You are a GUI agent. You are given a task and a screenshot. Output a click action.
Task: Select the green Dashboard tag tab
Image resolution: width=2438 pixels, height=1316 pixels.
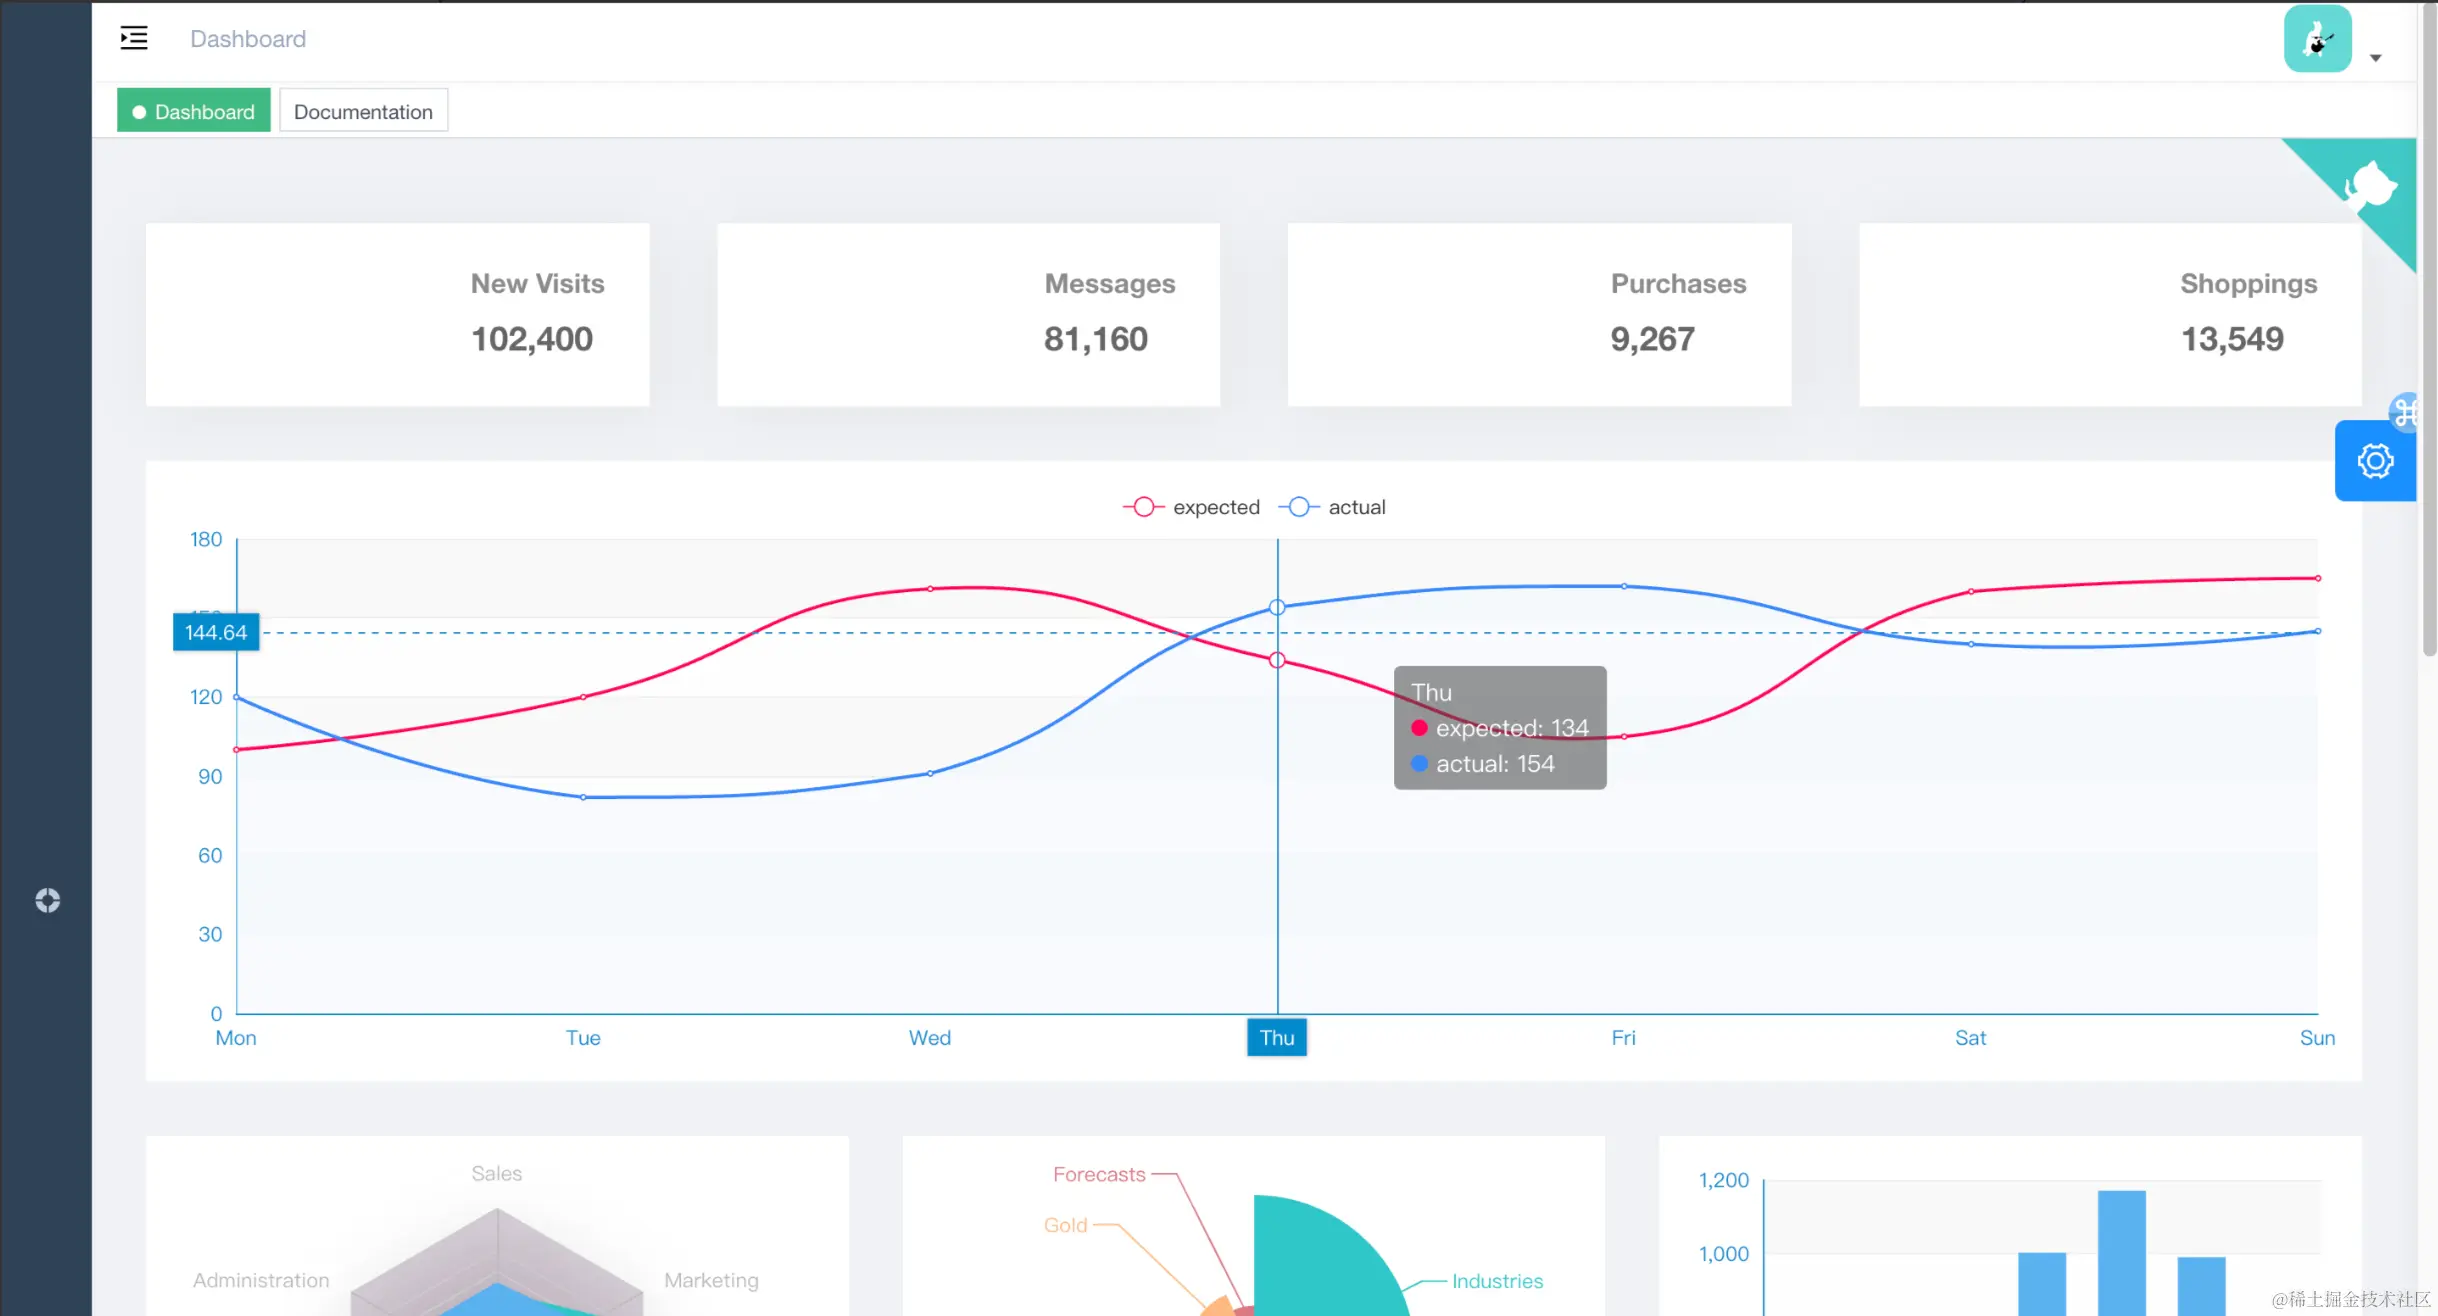coord(194,111)
